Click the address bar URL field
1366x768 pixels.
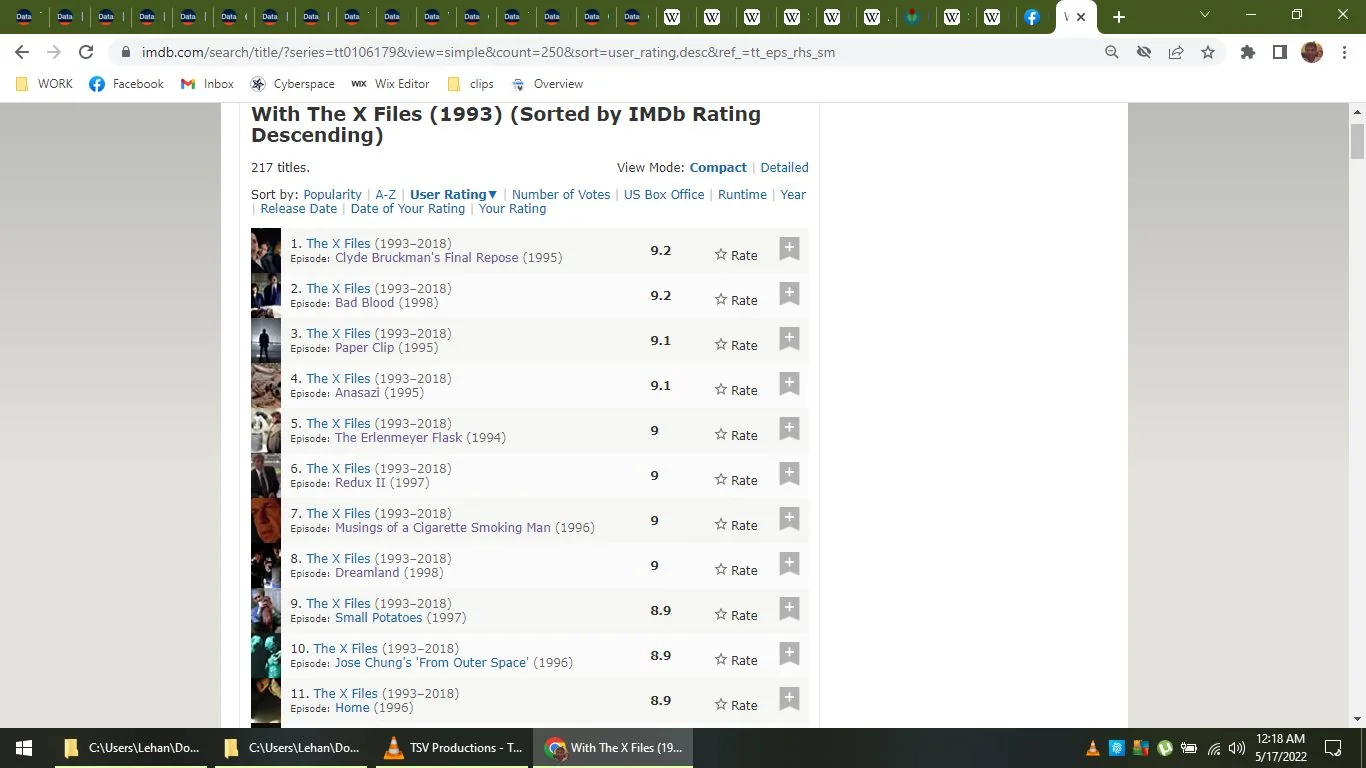(600, 52)
